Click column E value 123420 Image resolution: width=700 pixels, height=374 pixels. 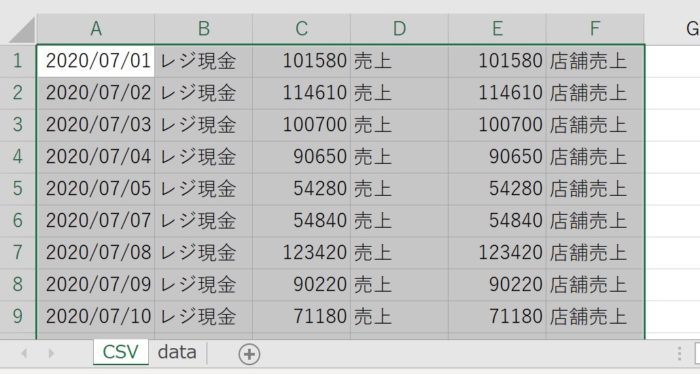pos(497,253)
